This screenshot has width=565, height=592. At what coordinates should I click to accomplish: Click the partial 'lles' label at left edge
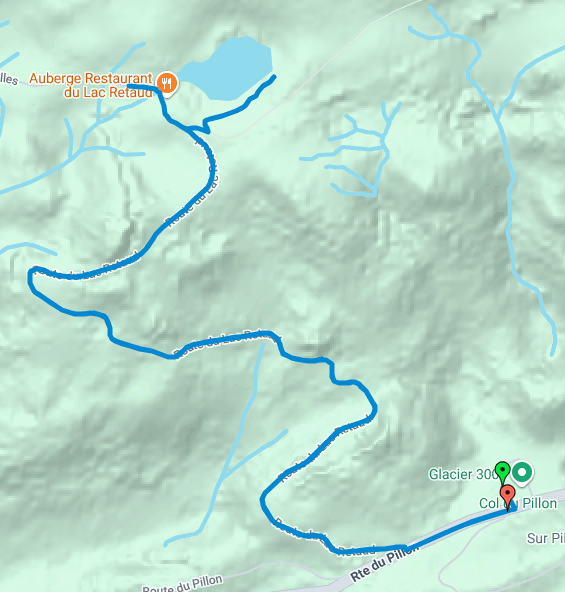(9, 79)
